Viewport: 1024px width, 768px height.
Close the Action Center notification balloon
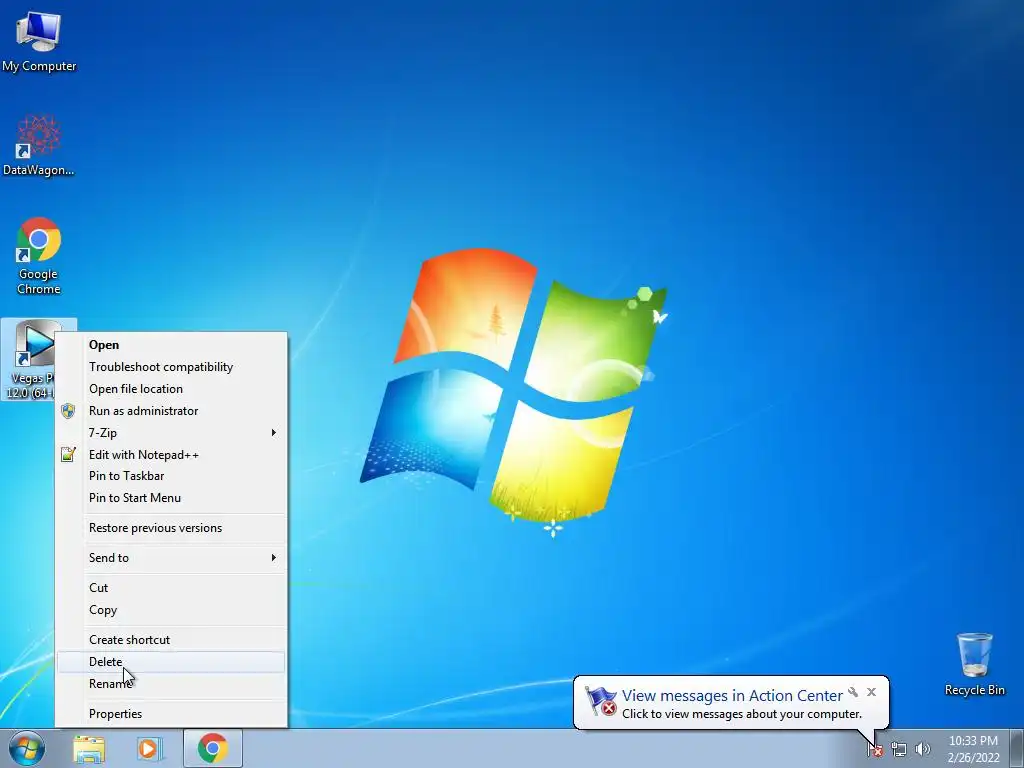[x=871, y=692]
